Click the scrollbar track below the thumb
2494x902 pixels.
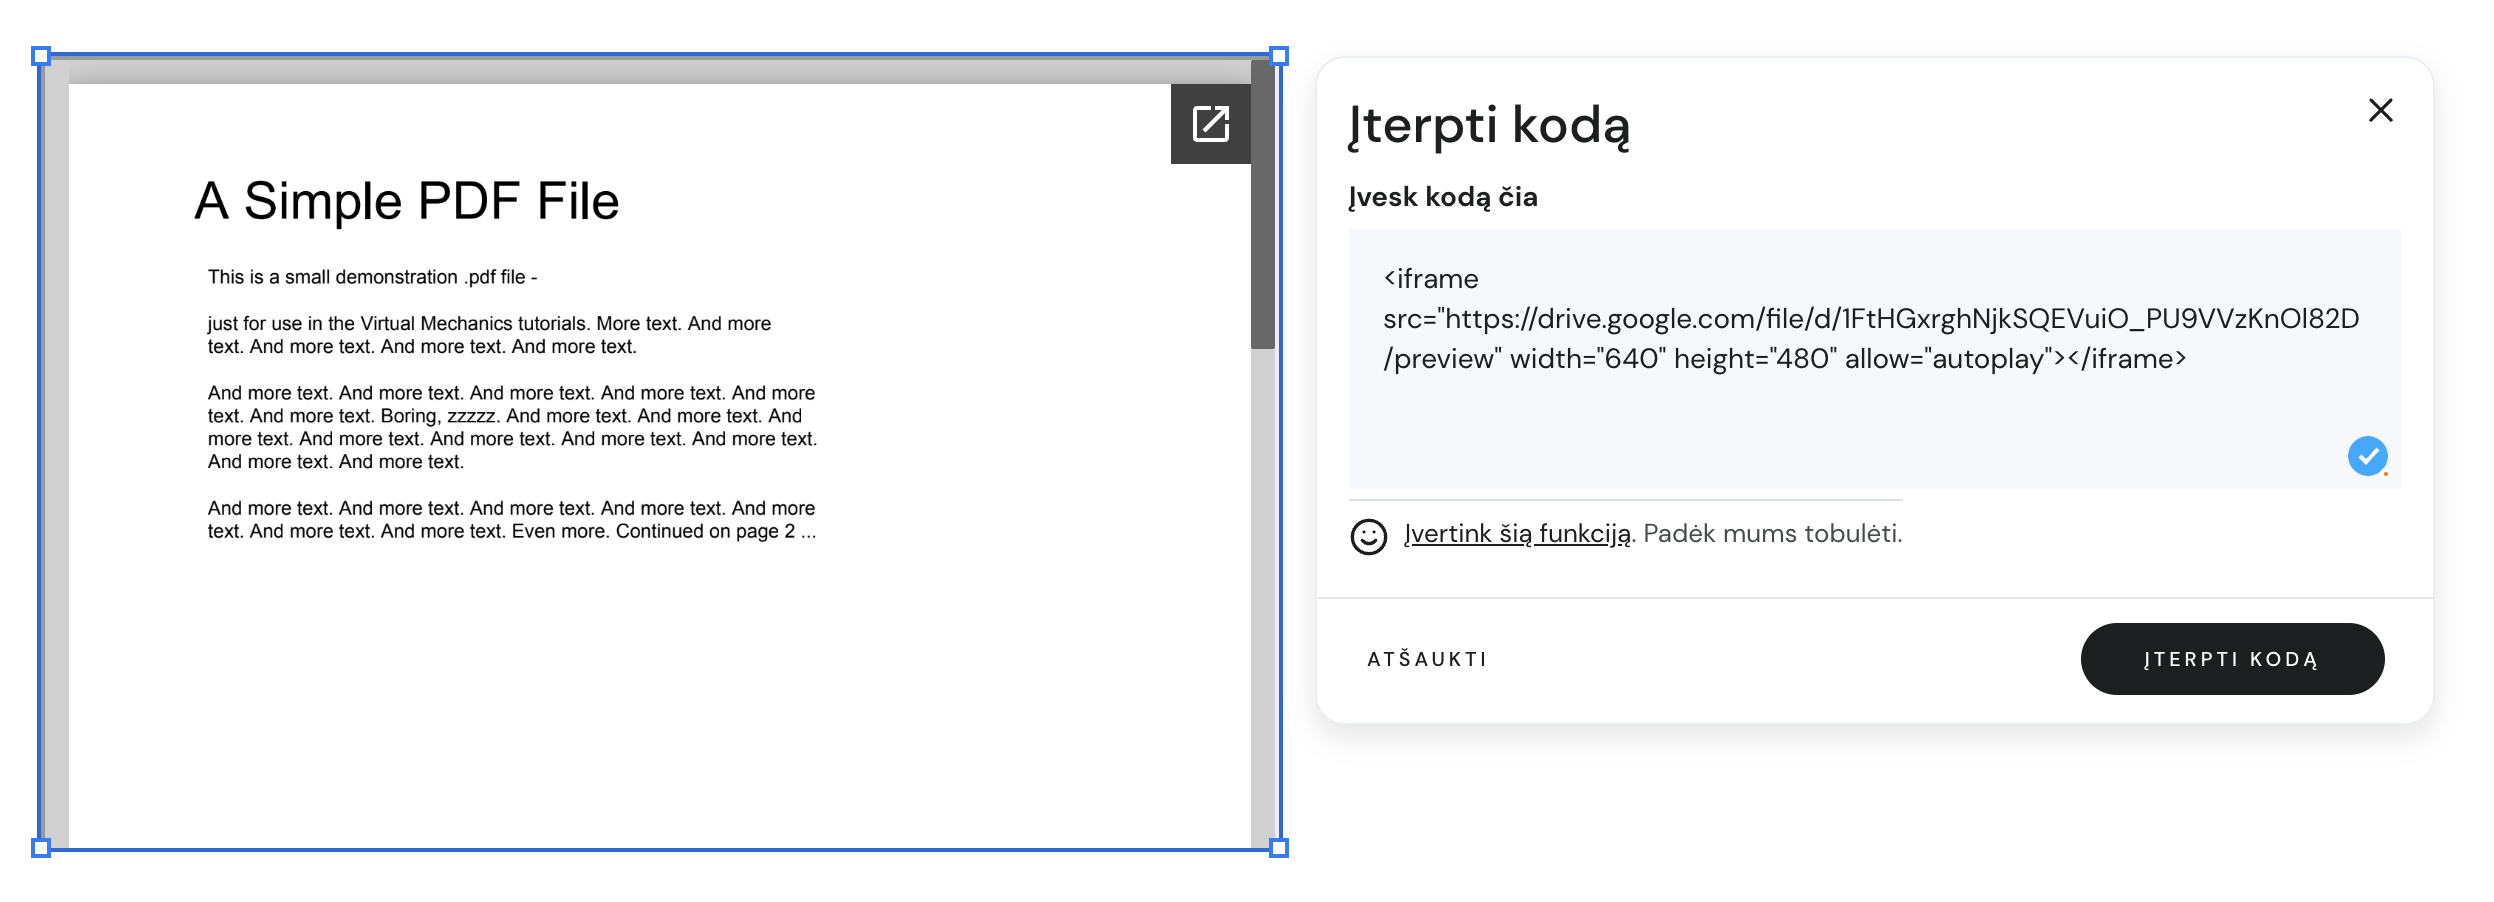click(1263, 600)
